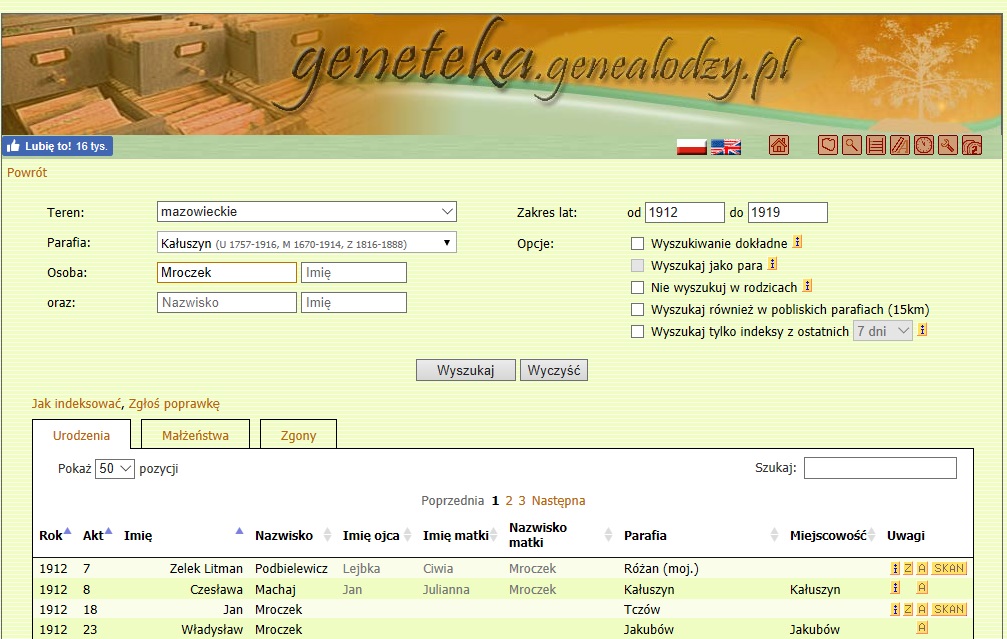The width and height of the screenshot is (1007, 639).
Task: Click the Następna pagination link
Action: point(558,500)
